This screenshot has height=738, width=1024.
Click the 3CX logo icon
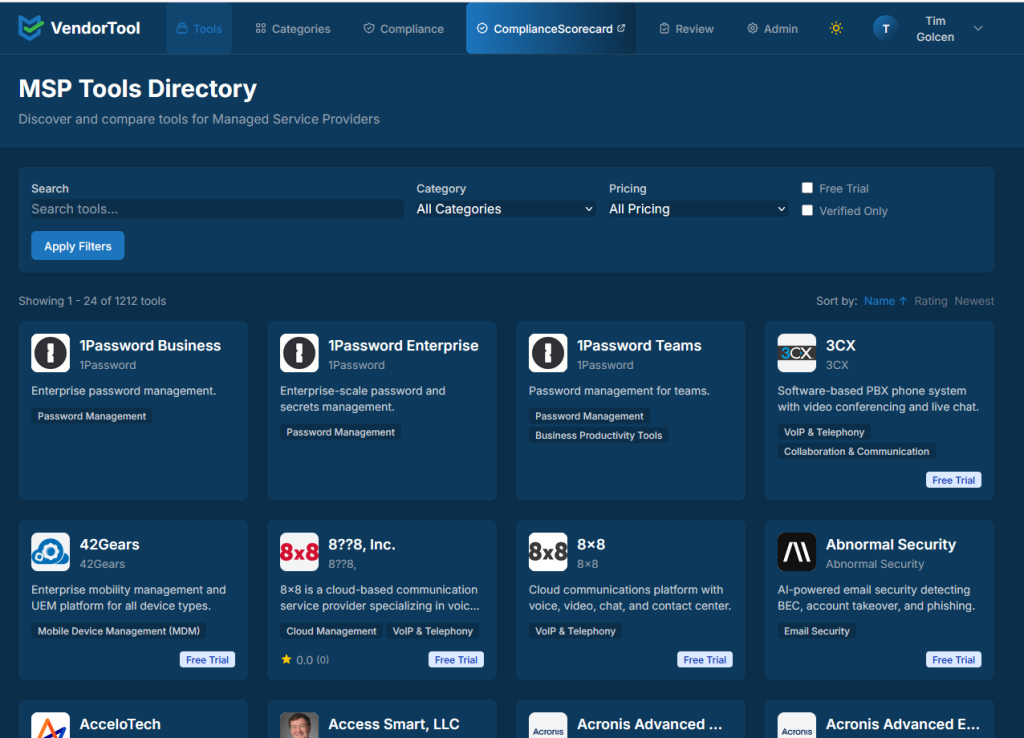(x=797, y=352)
